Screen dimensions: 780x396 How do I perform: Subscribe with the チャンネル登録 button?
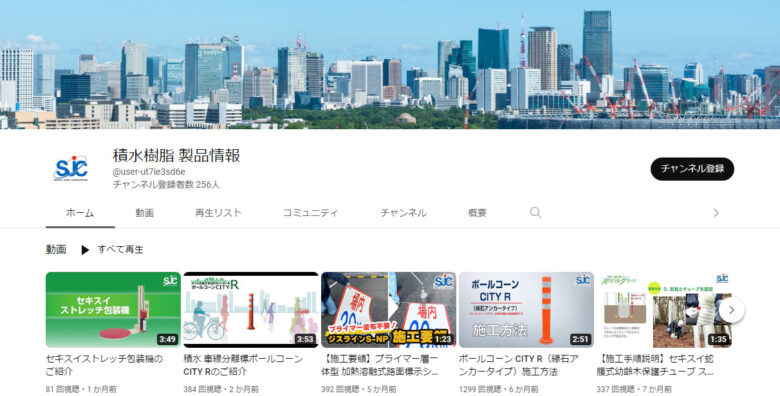(692, 169)
